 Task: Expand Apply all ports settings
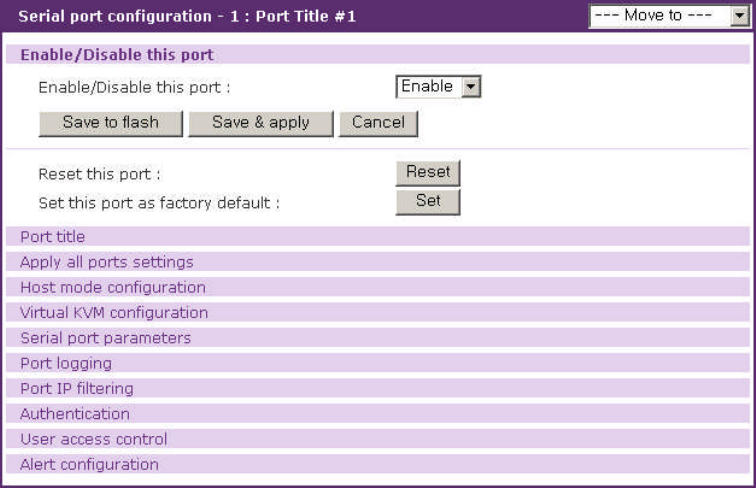[107, 262]
